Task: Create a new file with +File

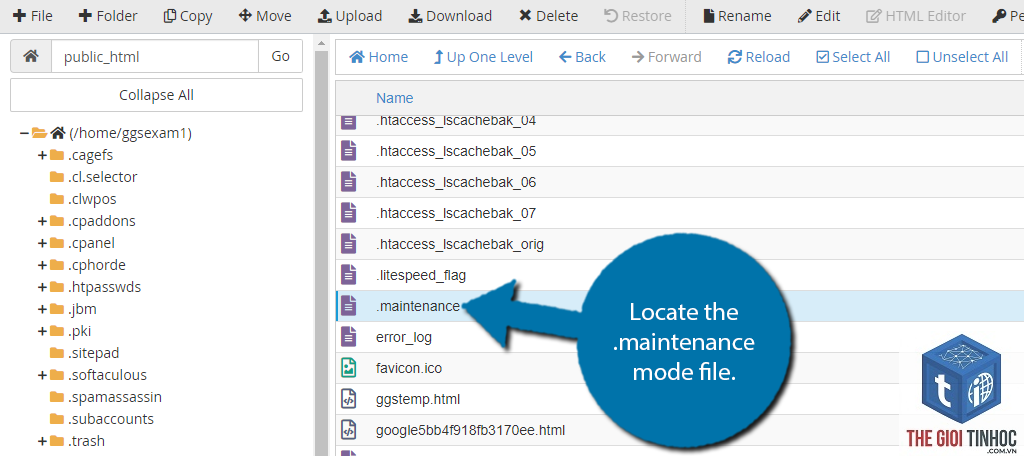Action: pos(33,16)
